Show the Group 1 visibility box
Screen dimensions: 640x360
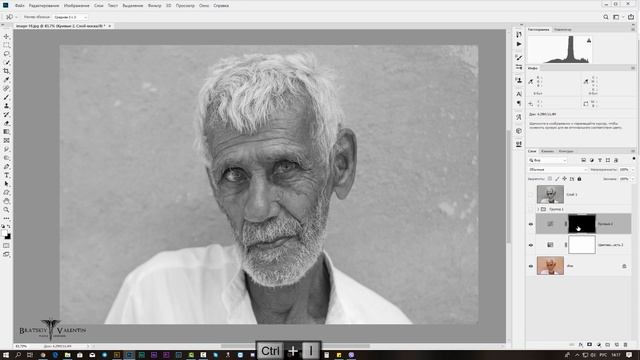point(531,209)
